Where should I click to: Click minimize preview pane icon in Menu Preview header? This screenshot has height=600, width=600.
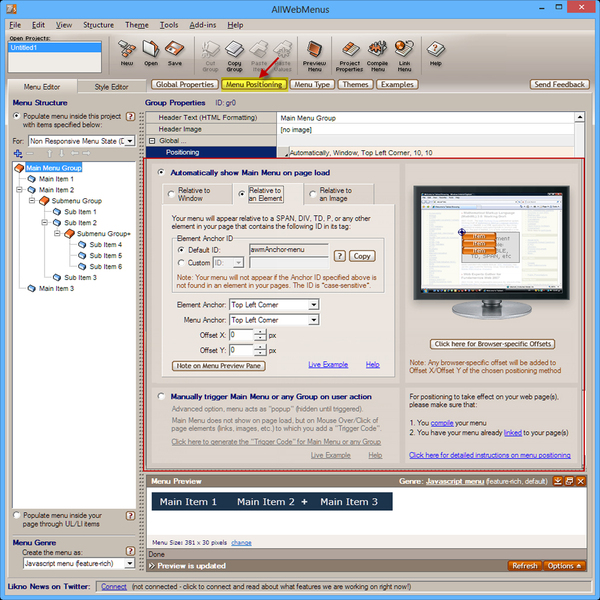(x=558, y=481)
